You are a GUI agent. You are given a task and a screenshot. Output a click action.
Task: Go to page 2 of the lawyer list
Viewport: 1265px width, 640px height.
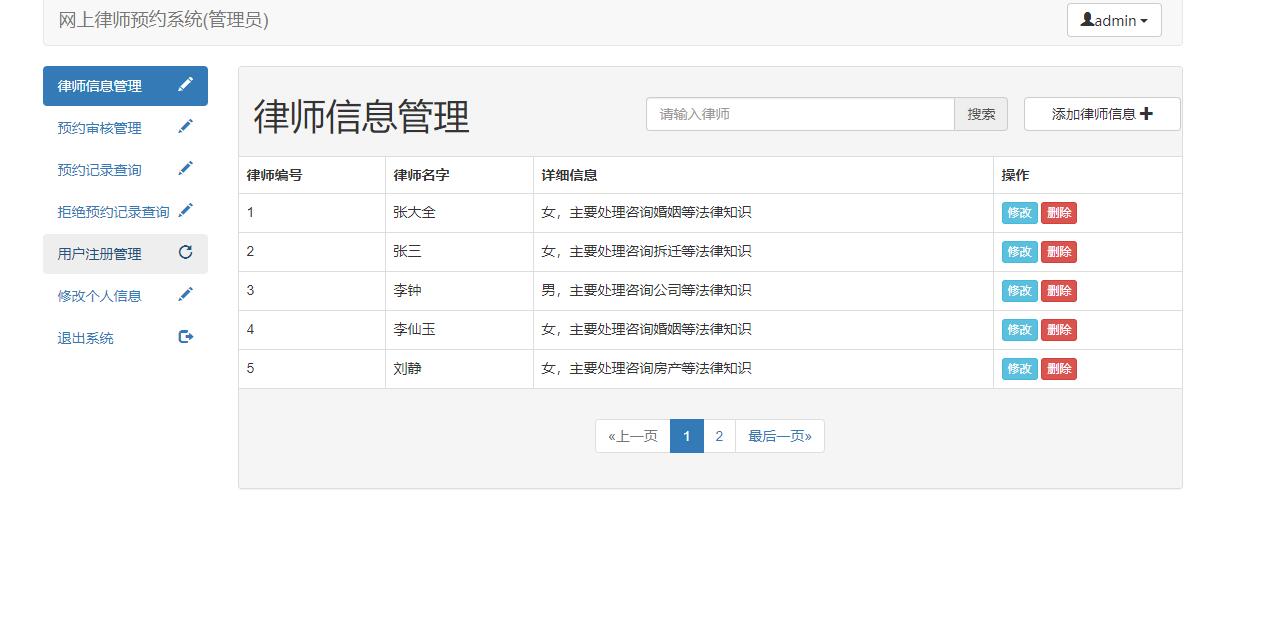tap(719, 436)
